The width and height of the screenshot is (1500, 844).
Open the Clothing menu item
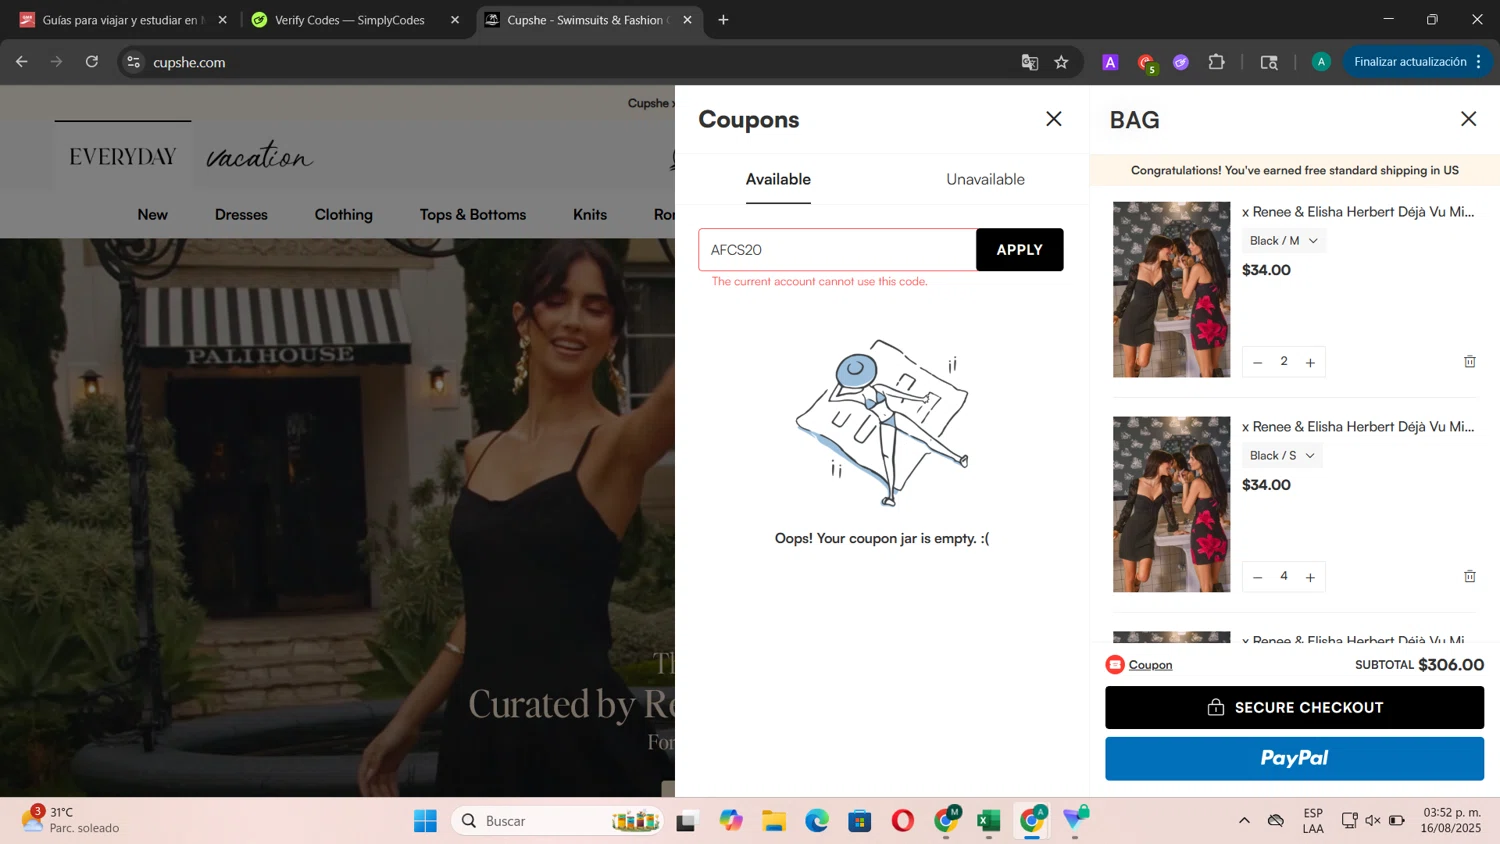343,214
